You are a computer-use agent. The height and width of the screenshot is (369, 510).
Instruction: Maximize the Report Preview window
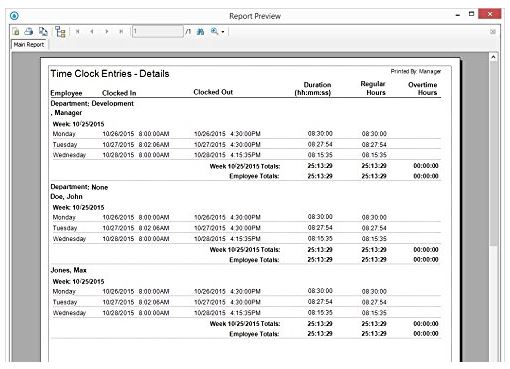pyautogui.click(x=471, y=14)
